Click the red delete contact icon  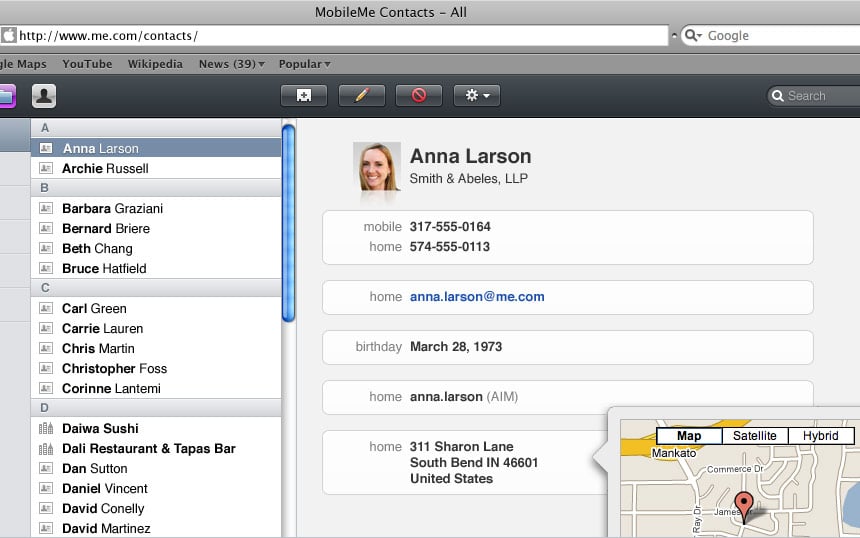(x=418, y=95)
